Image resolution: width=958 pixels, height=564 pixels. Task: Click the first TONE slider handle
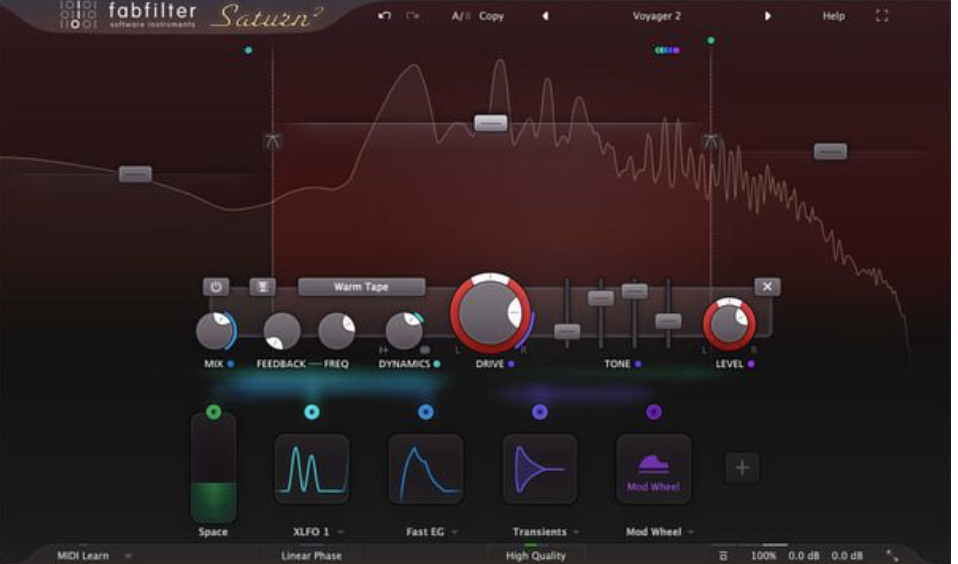(x=567, y=331)
